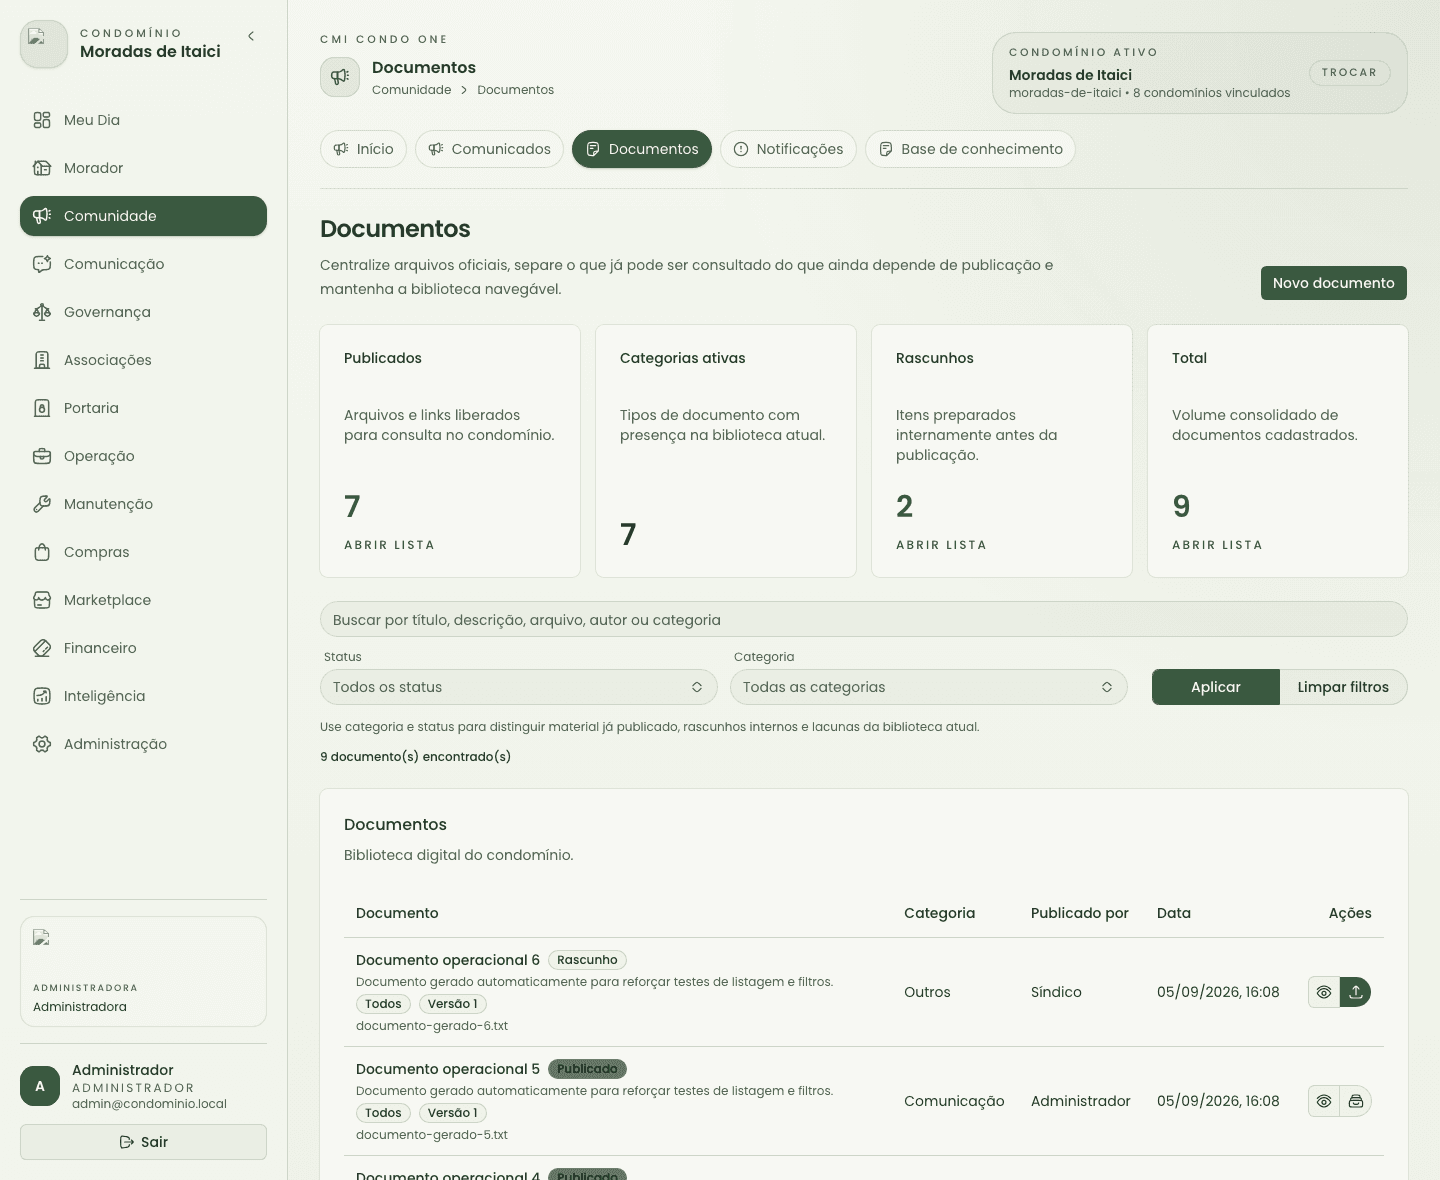Click Documento operacional 5 title
This screenshot has width=1440, height=1180.
[x=448, y=1069]
